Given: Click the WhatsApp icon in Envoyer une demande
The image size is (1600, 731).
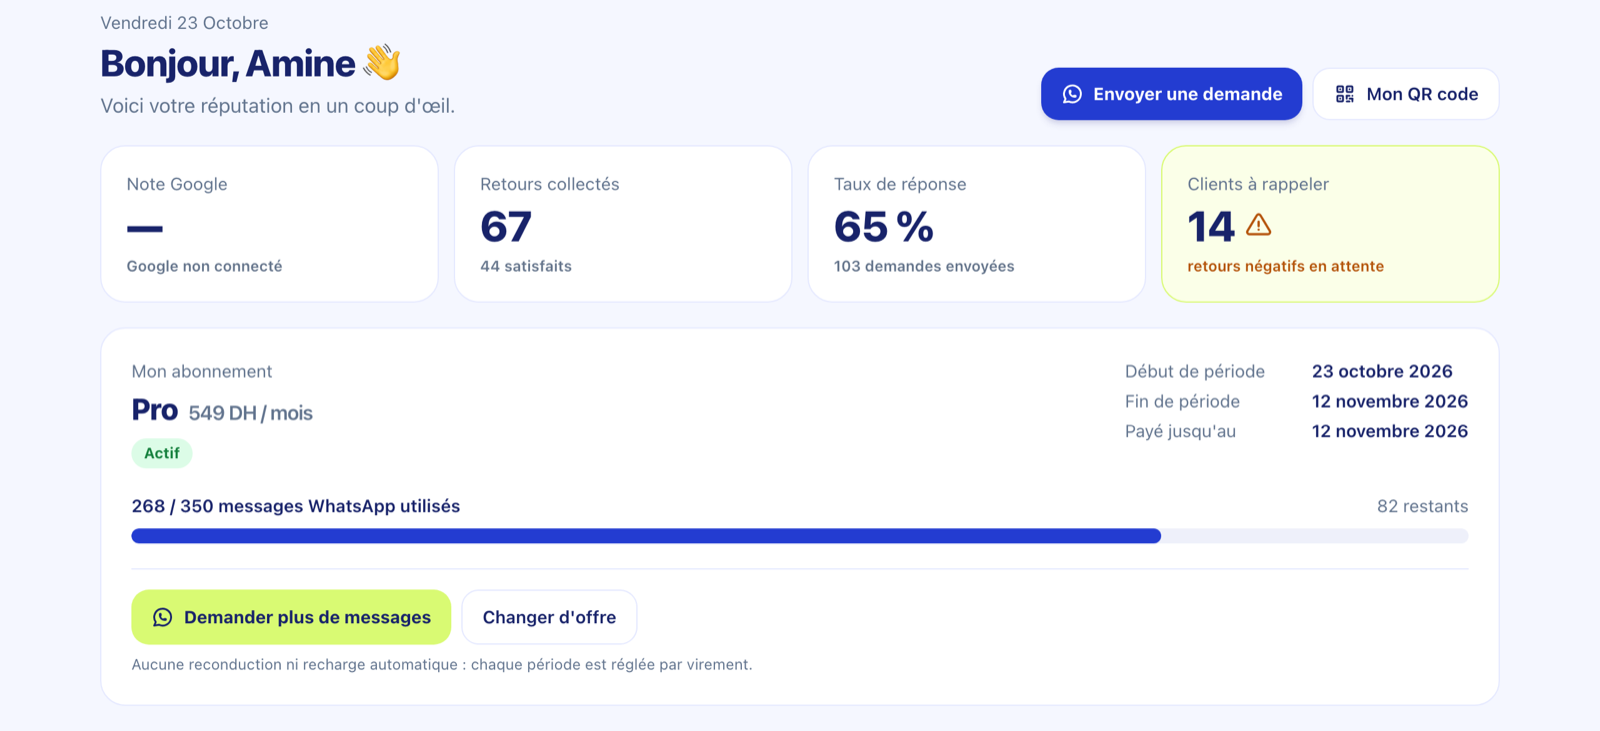Looking at the screenshot, I should (x=1072, y=94).
